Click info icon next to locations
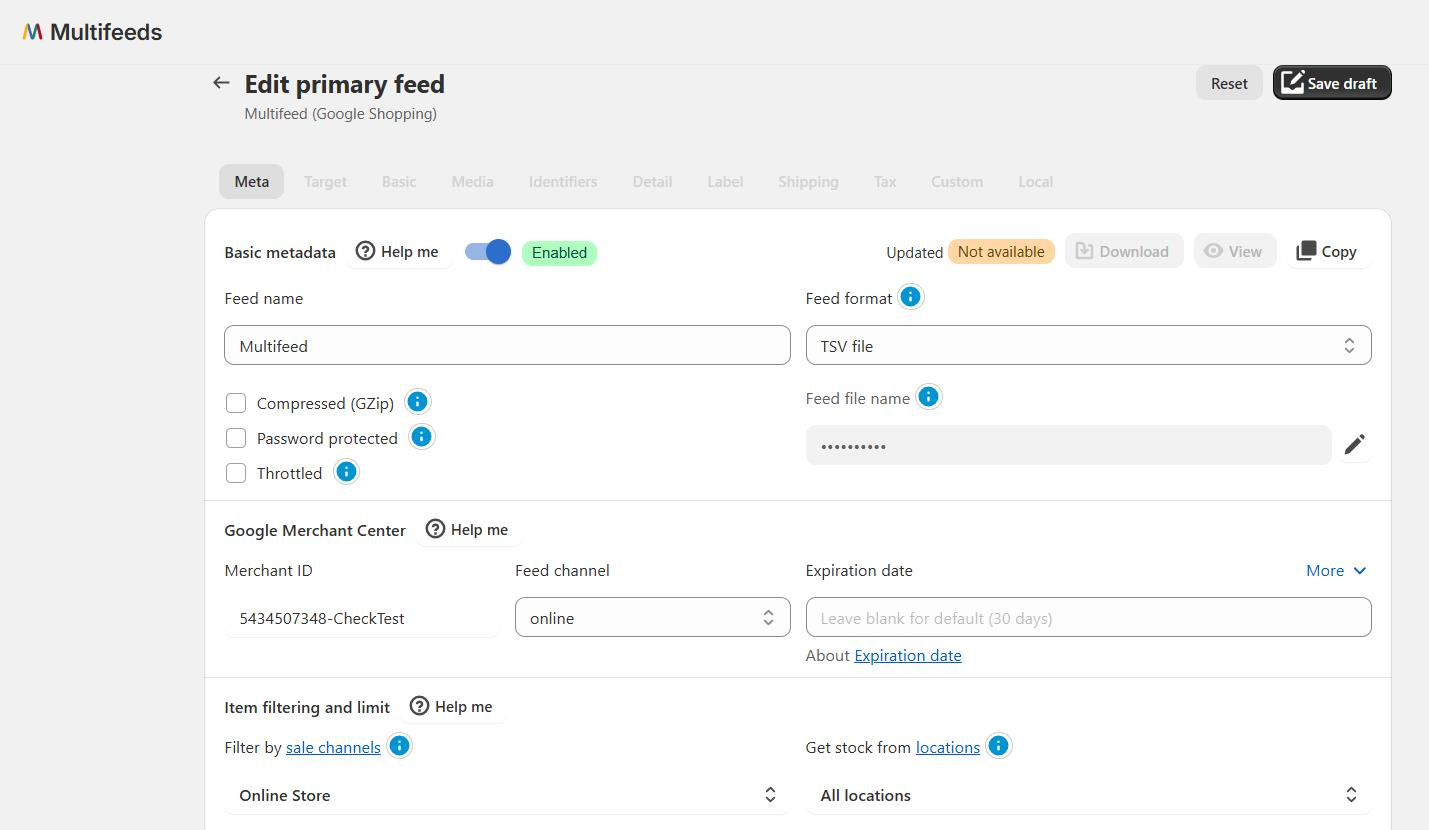This screenshot has height=830, width=1429. click(x=998, y=746)
